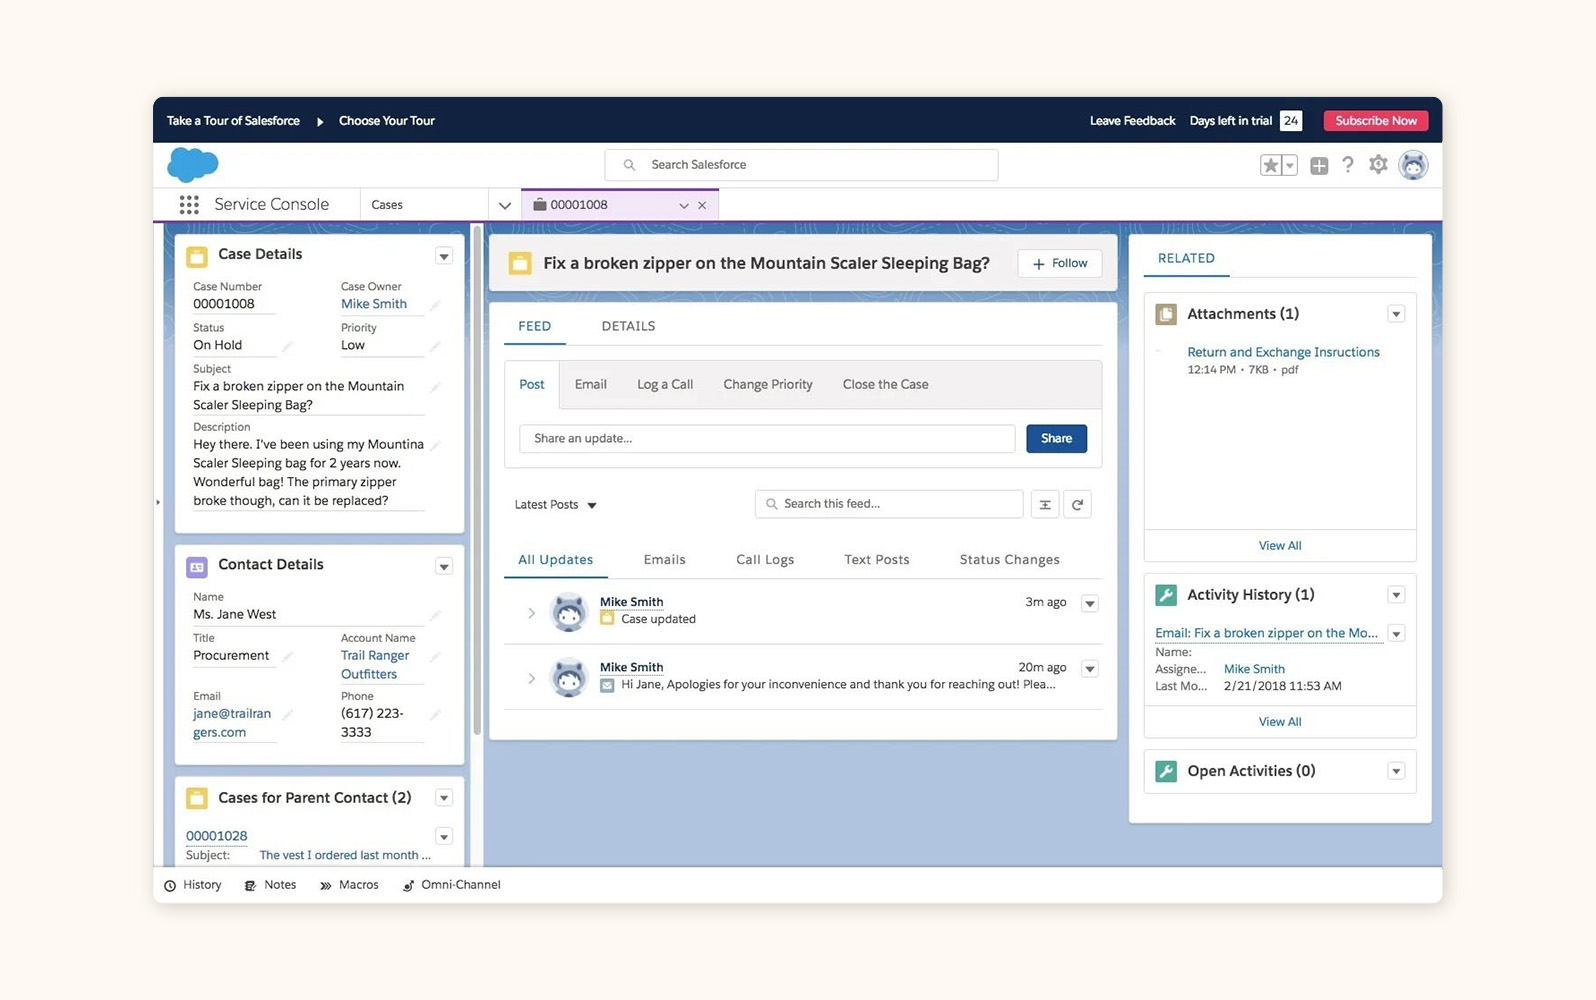Open the Favorites star icon
The height and width of the screenshot is (1000, 1596).
click(1270, 165)
